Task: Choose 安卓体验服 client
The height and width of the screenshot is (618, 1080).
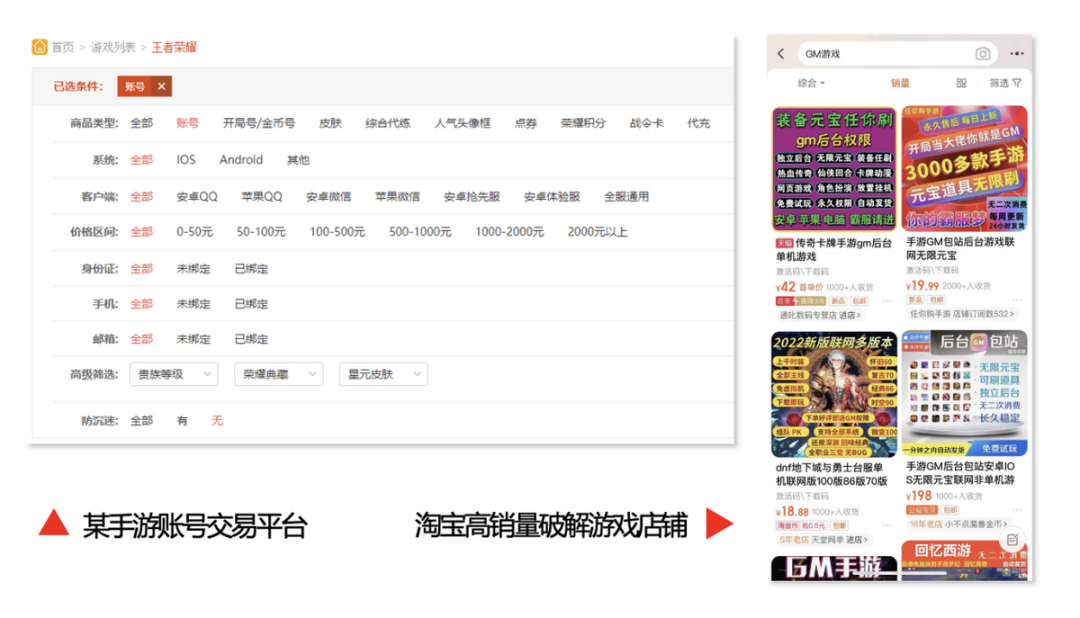Action: coord(552,196)
